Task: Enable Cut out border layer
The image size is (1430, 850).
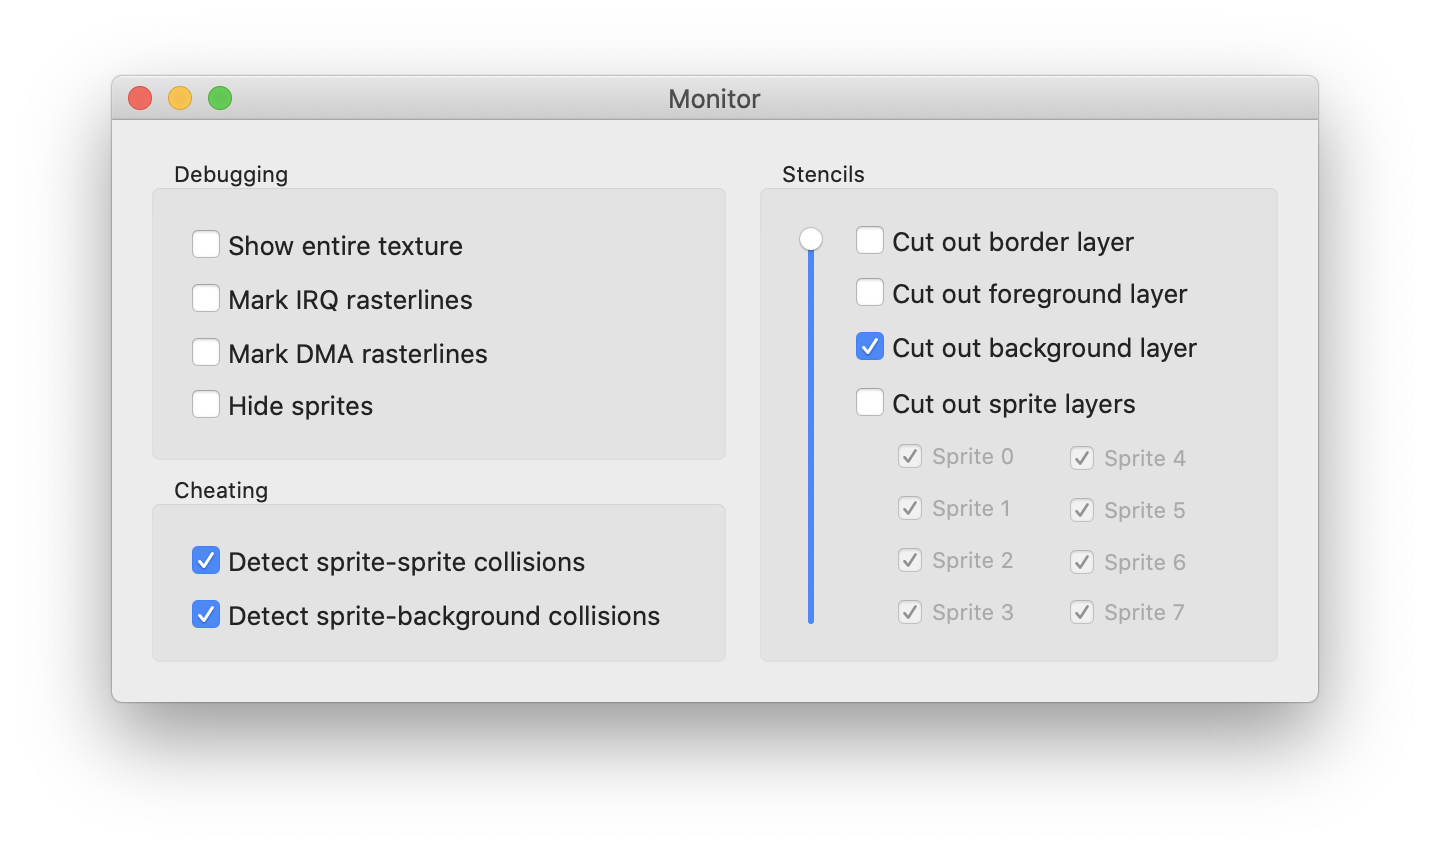Action: tap(870, 240)
